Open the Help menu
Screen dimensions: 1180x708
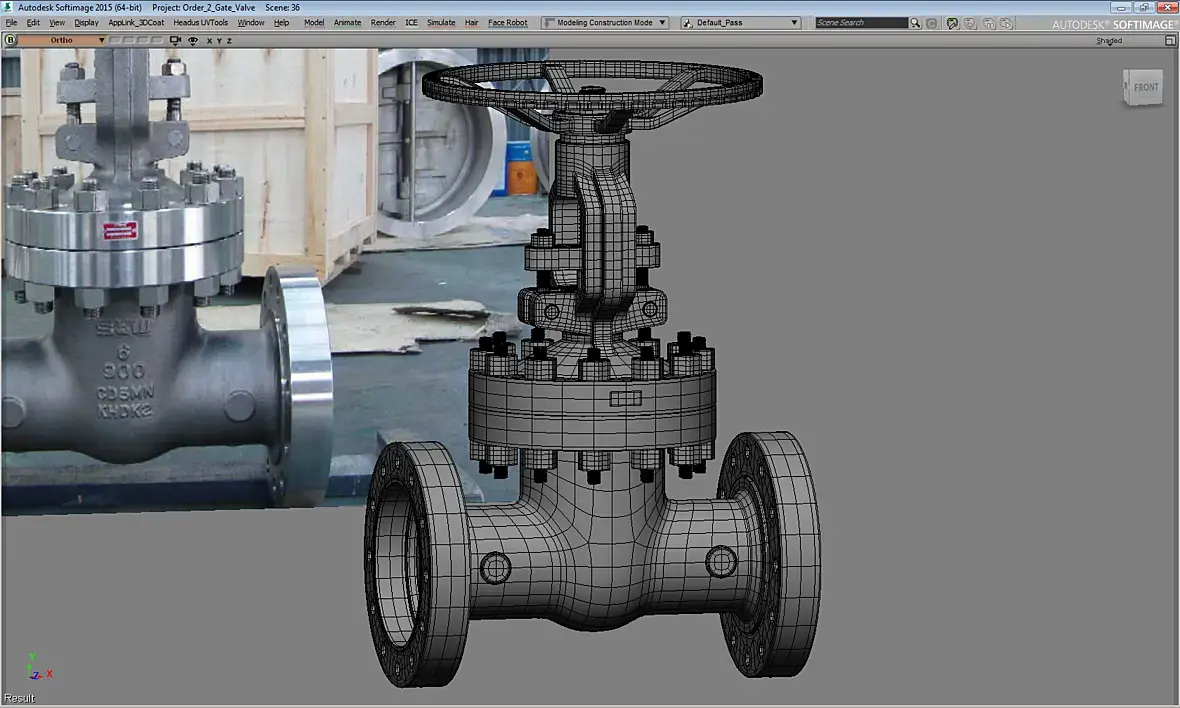click(281, 23)
